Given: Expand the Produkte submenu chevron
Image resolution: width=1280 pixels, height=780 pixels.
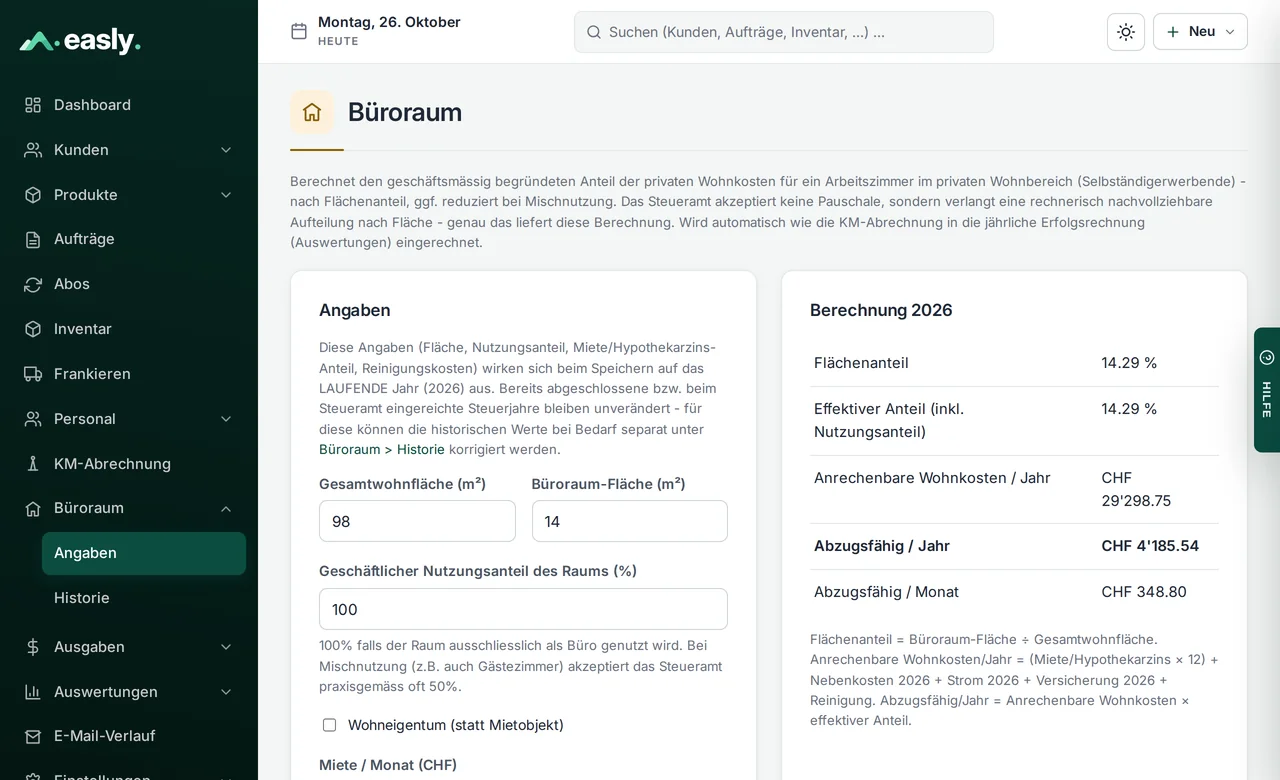Looking at the screenshot, I should tap(226, 195).
